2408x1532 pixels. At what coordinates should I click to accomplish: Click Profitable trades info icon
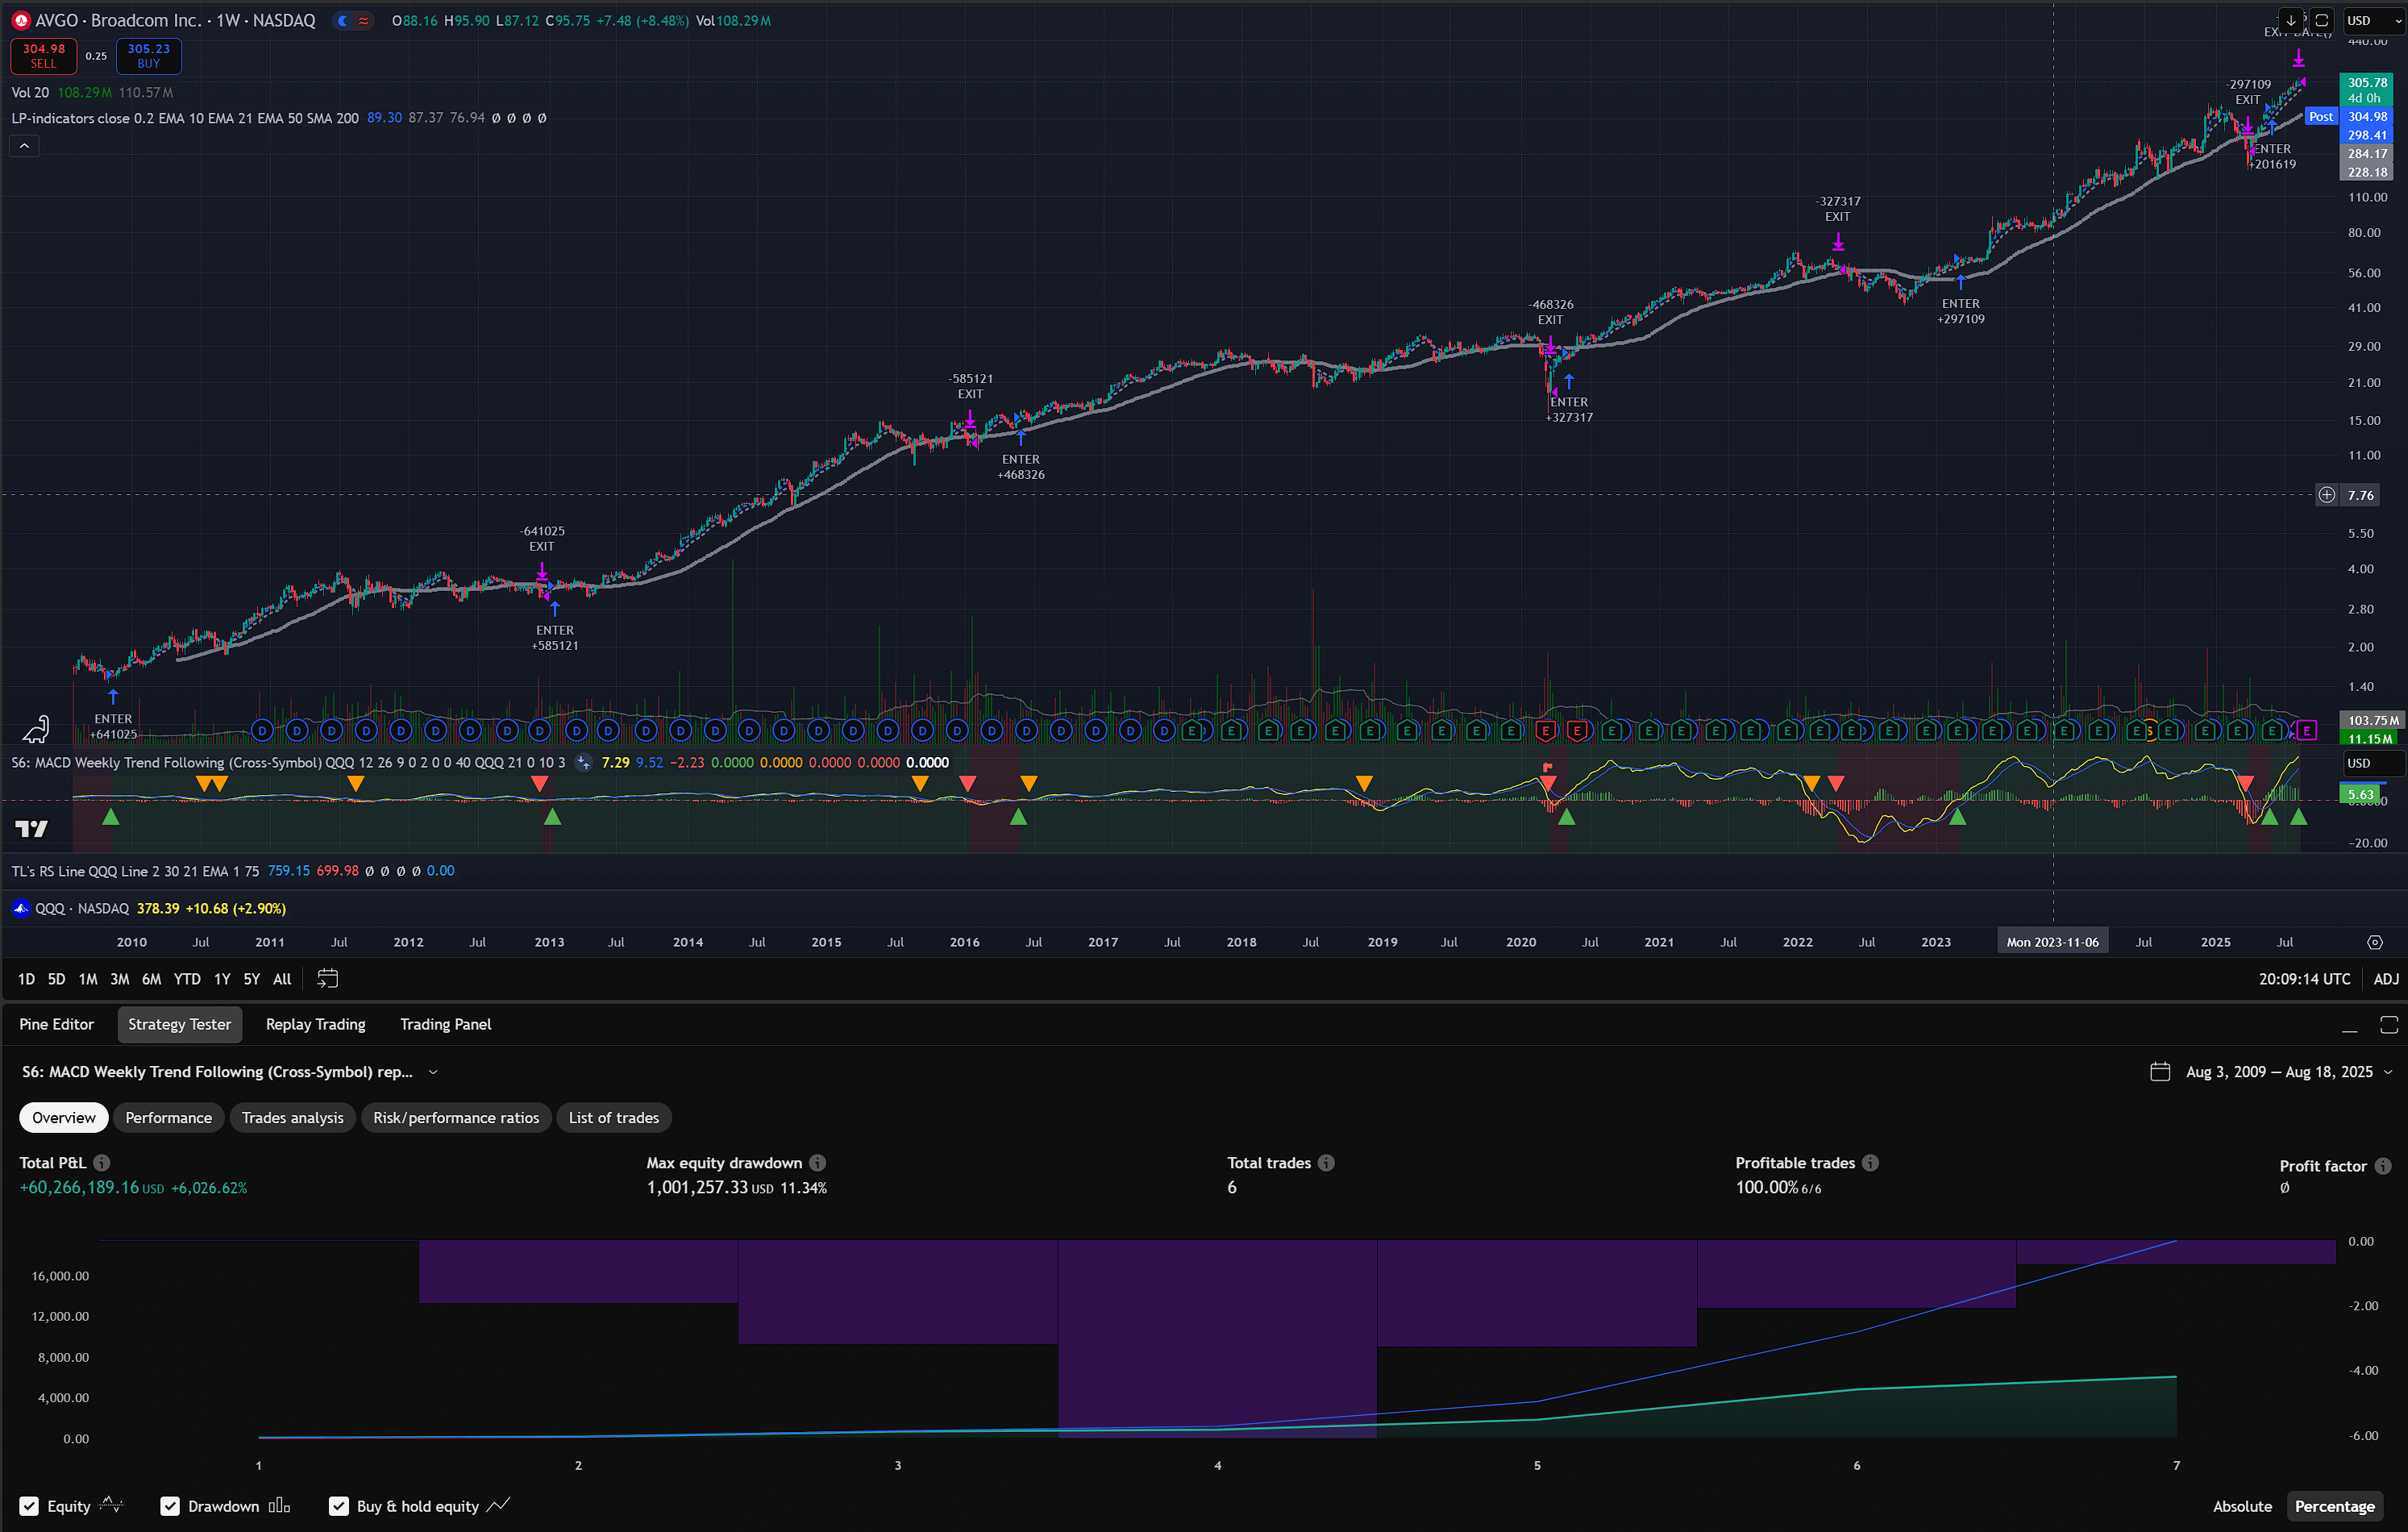(1870, 1162)
